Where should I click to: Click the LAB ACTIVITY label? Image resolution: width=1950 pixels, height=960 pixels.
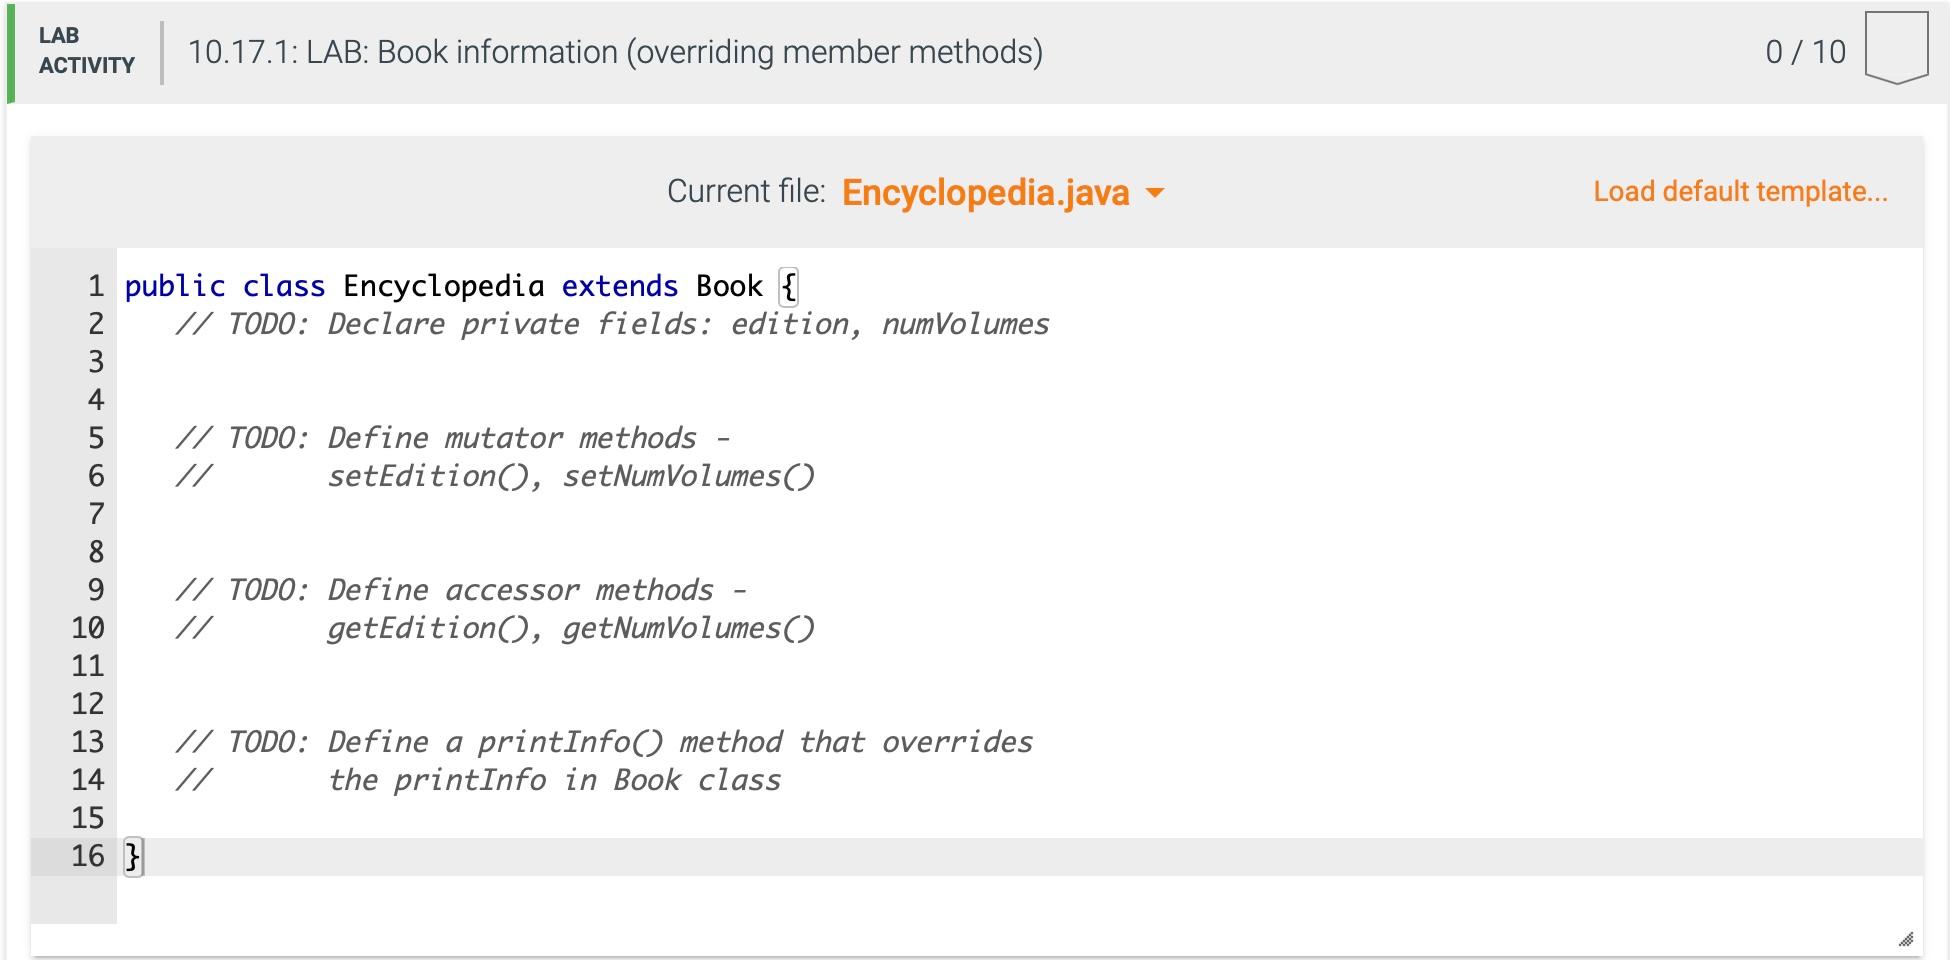pyautogui.click(x=84, y=52)
